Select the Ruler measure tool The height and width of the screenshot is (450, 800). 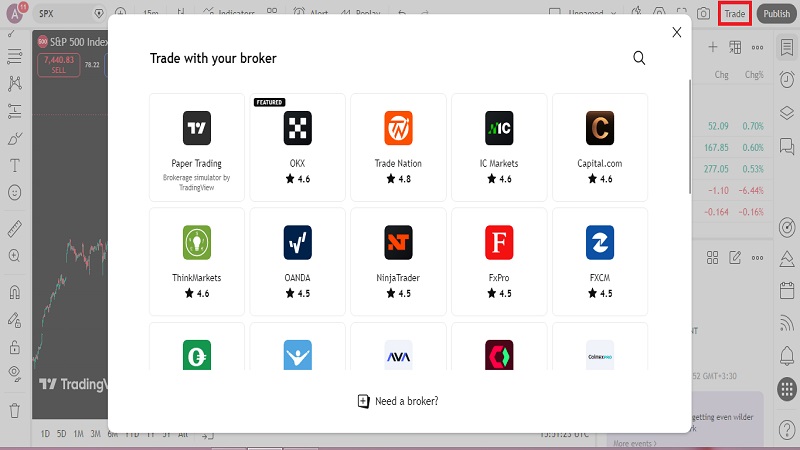coord(15,229)
